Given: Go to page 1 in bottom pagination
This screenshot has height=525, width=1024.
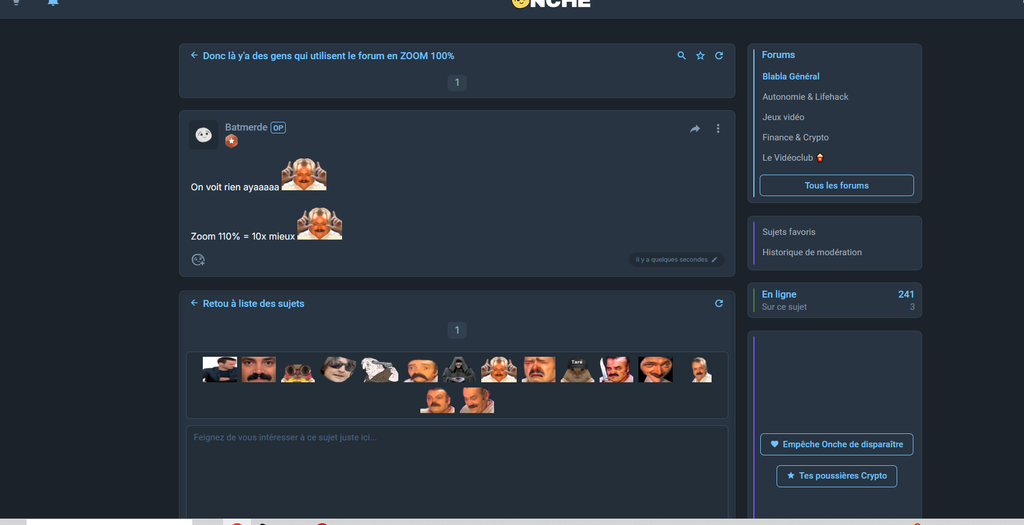Looking at the screenshot, I should pyautogui.click(x=456, y=330).
